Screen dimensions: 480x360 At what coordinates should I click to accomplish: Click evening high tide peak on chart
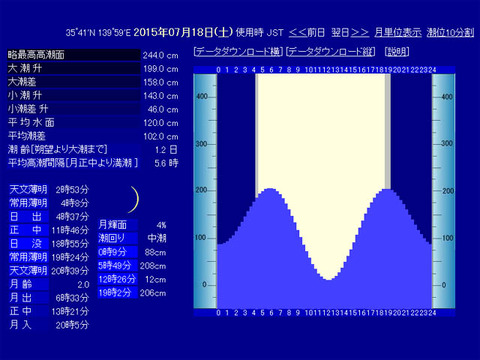coord(387,190)
